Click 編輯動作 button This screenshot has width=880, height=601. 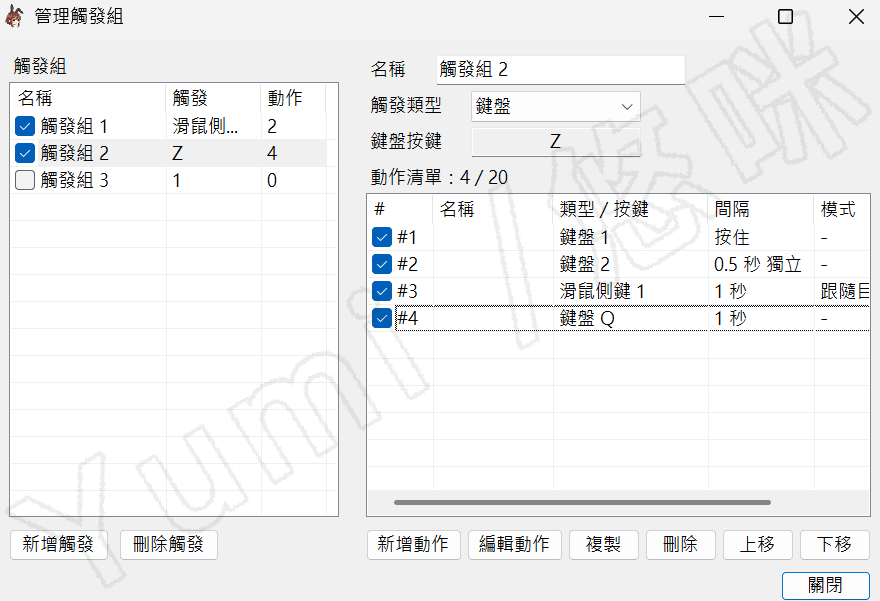coord(515,544)
